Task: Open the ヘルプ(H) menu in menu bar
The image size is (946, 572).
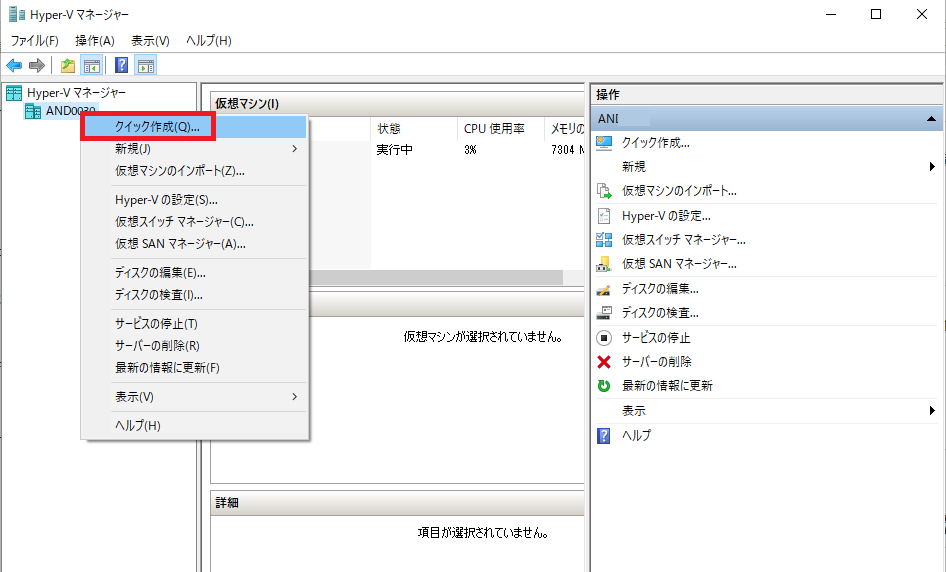Action: point(209,40)
